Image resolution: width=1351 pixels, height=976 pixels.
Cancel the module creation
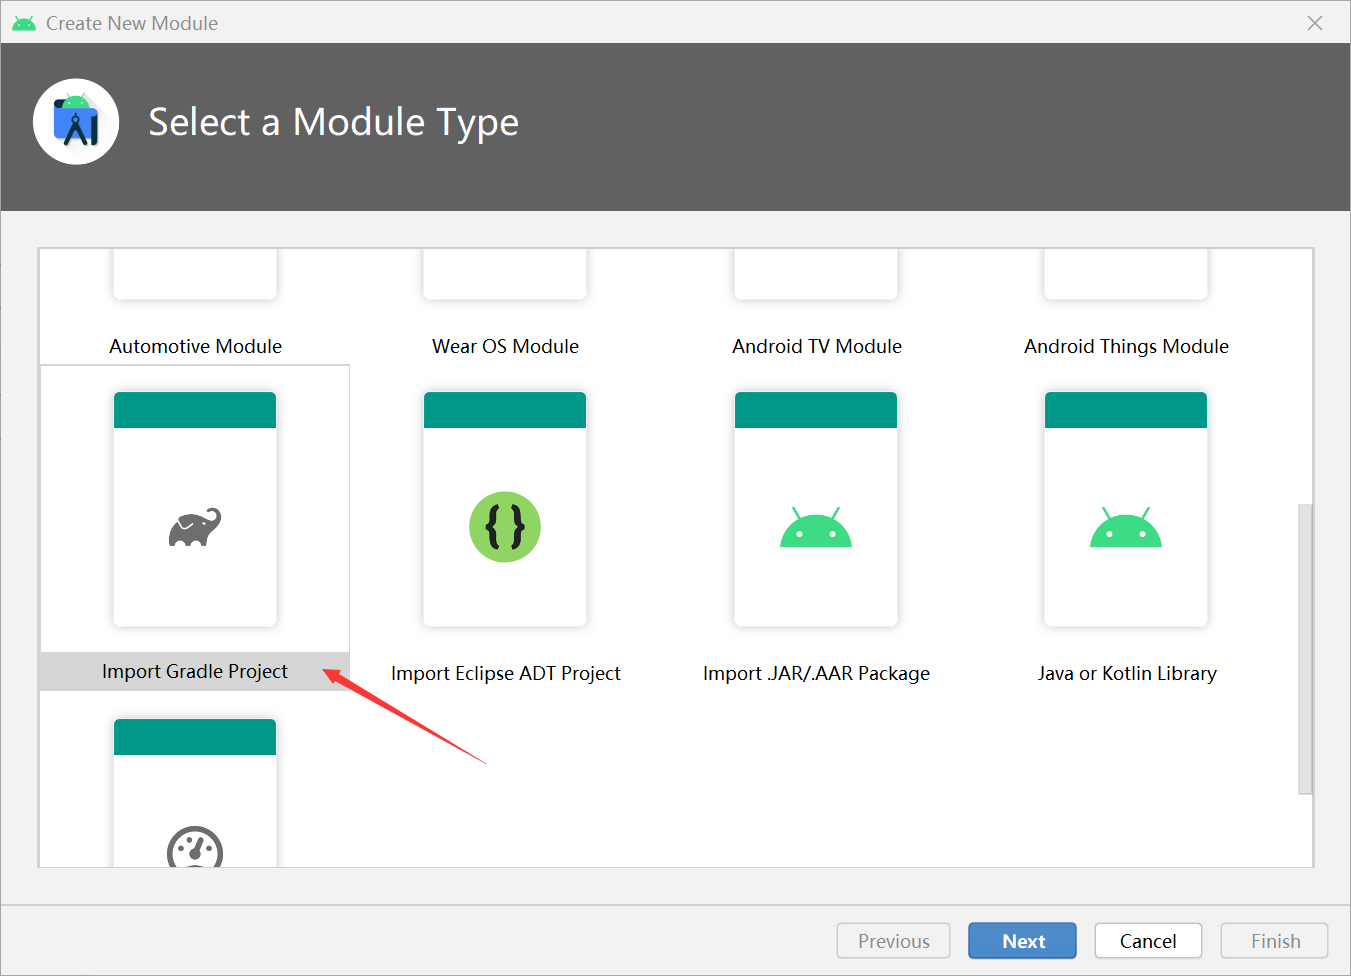[1148, 940]
